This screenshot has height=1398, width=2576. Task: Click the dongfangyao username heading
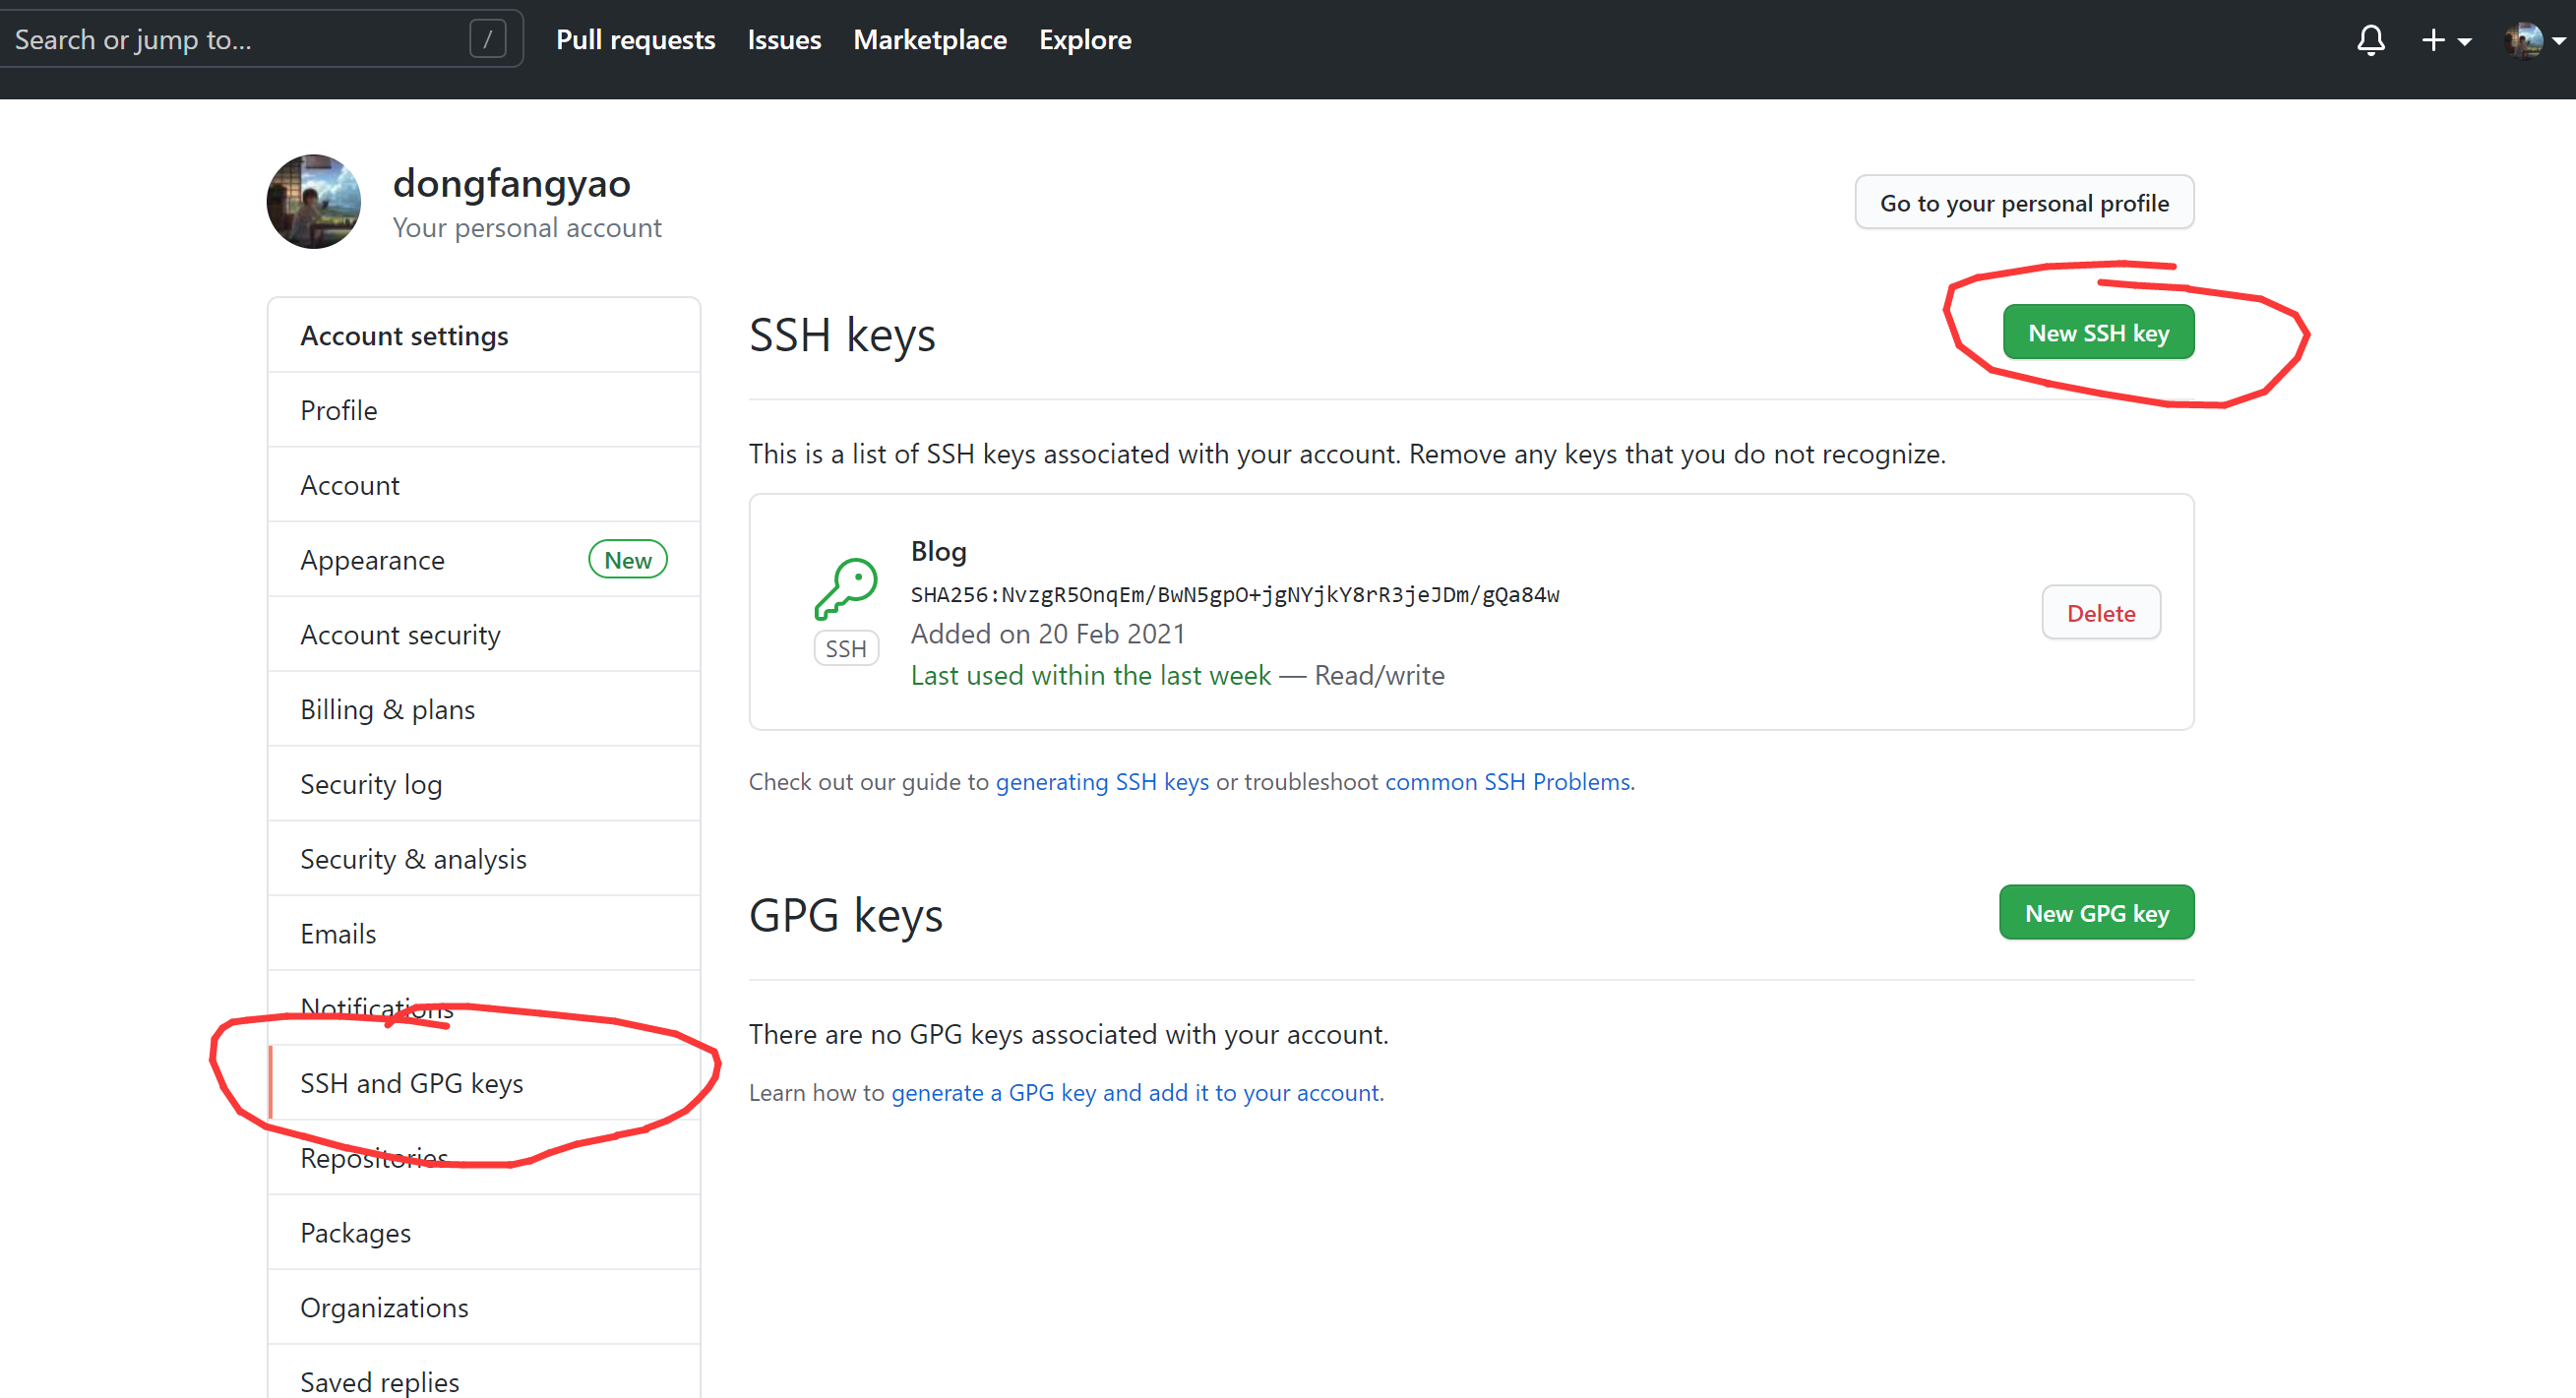511,184
